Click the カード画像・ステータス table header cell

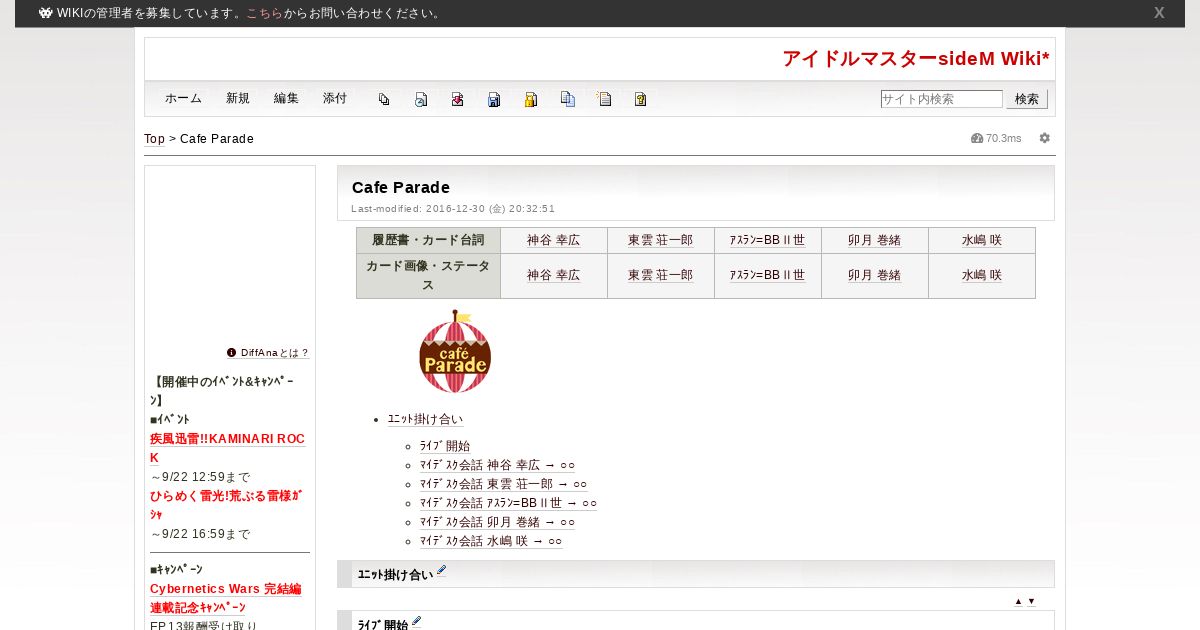[428, 276]
